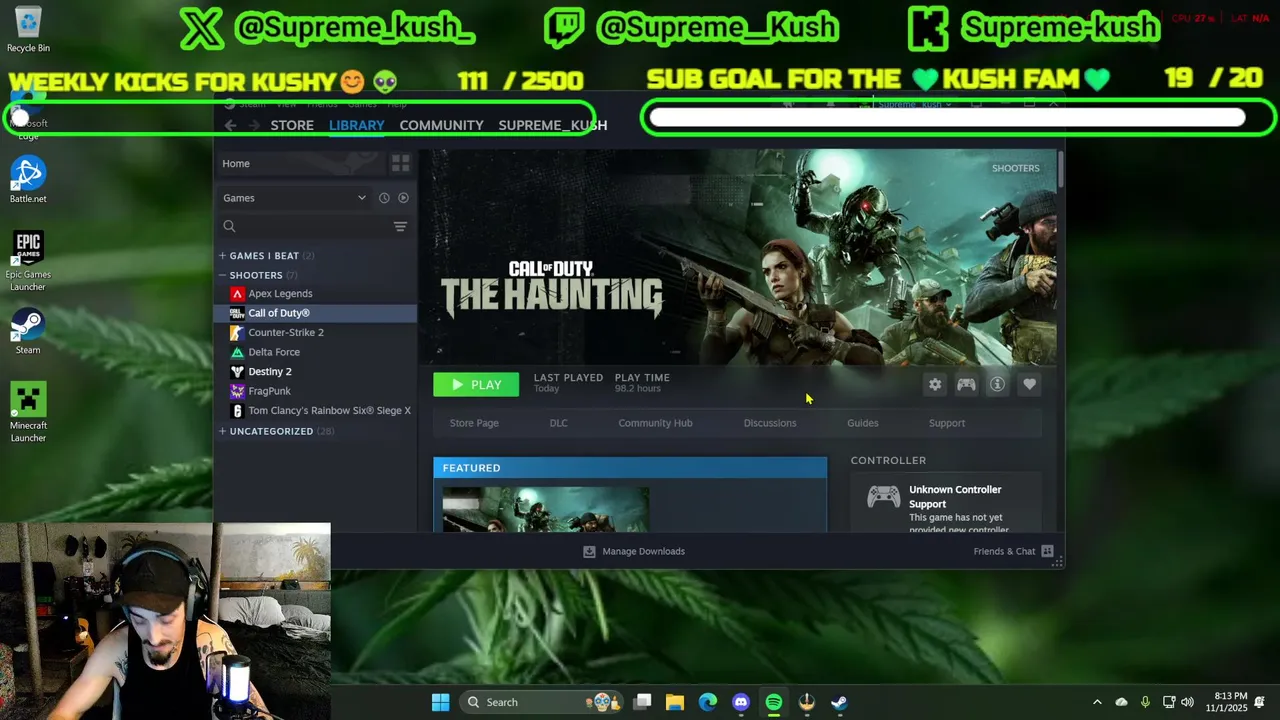Open the Minecraft Launcher desktop icon
The width and height of the screenshot is (1280, 720).
(x=28, y=412)
